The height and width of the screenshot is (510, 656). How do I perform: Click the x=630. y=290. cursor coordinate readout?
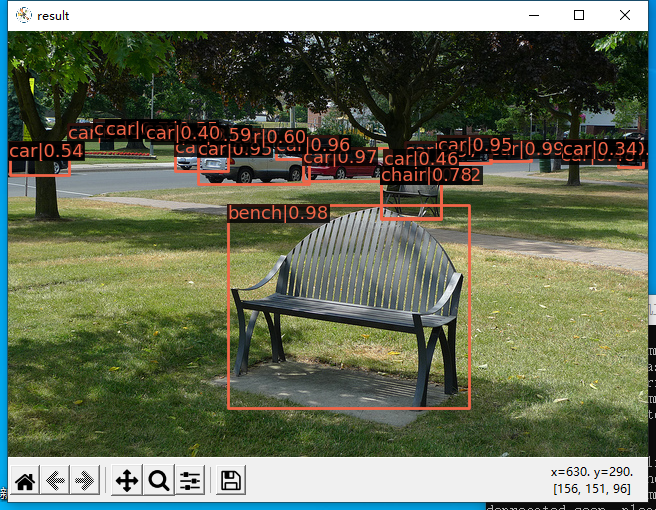point(592,472)
